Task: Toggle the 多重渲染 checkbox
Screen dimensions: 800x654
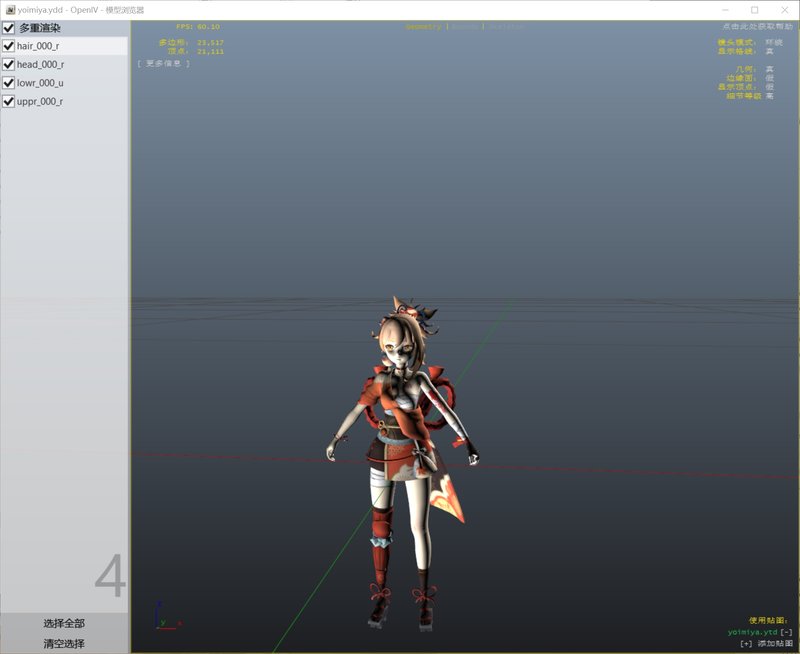Action: click(8, 28)
